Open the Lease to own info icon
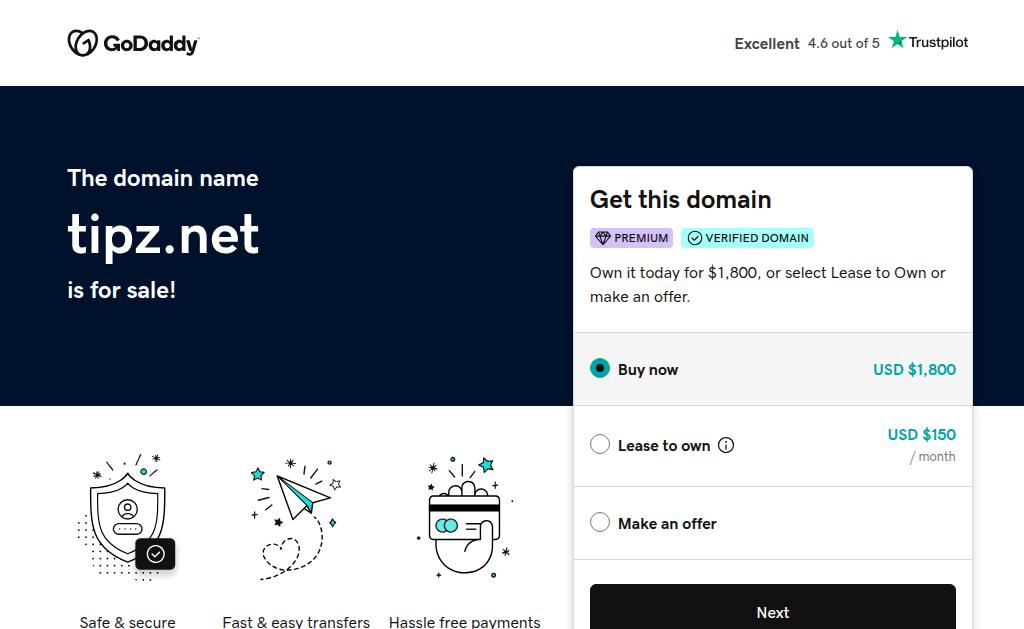The width and height of the screenshot is (1024, 629). (726, 446)
